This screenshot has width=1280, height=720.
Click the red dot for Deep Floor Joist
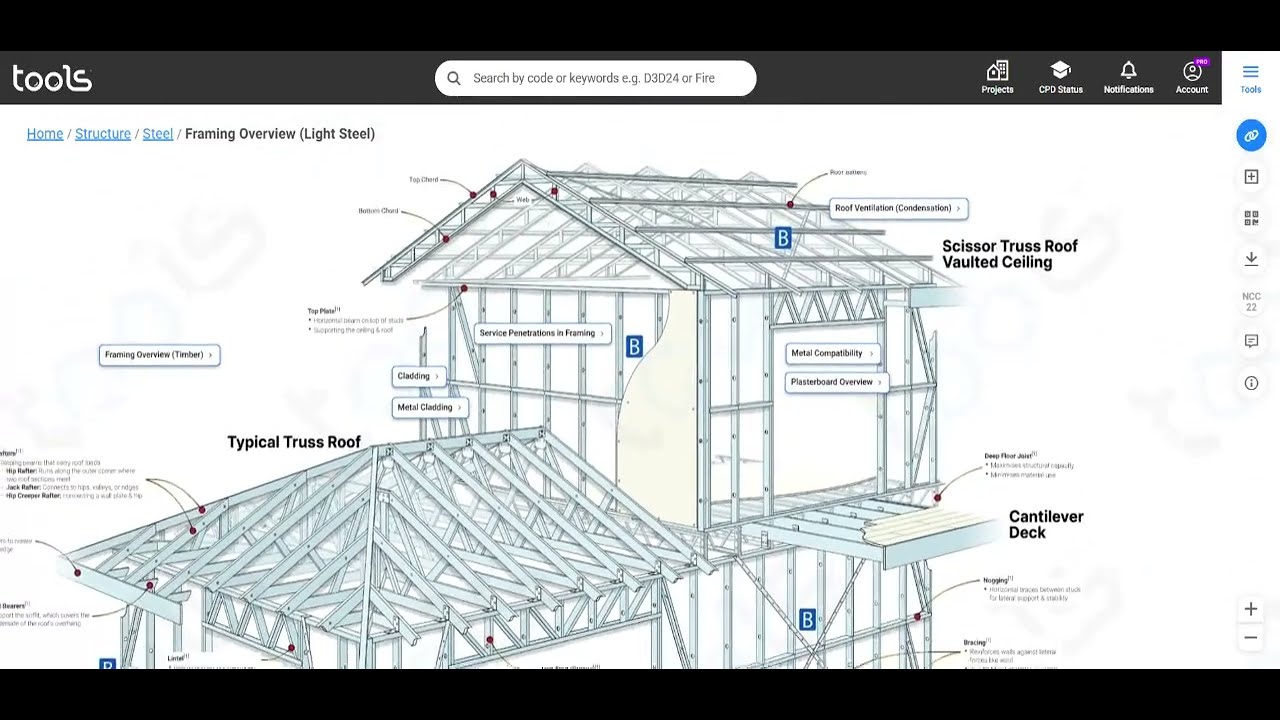[x=938, y=497]
